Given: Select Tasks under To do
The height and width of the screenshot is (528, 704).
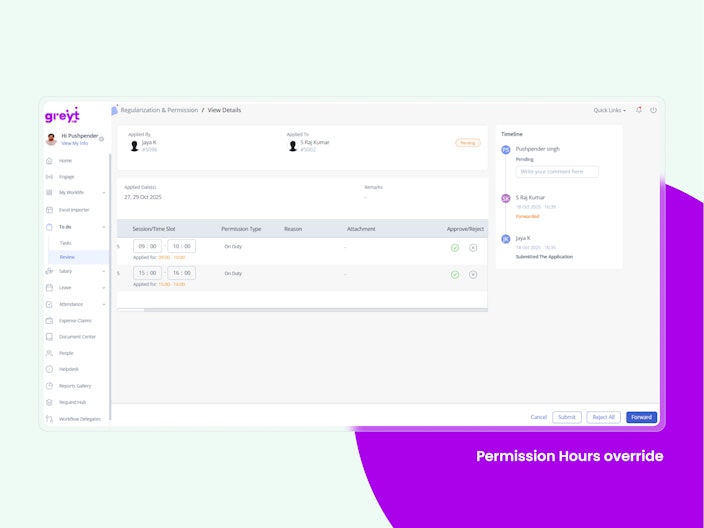Looking at the screenshot, I should (x=66, y=243).
